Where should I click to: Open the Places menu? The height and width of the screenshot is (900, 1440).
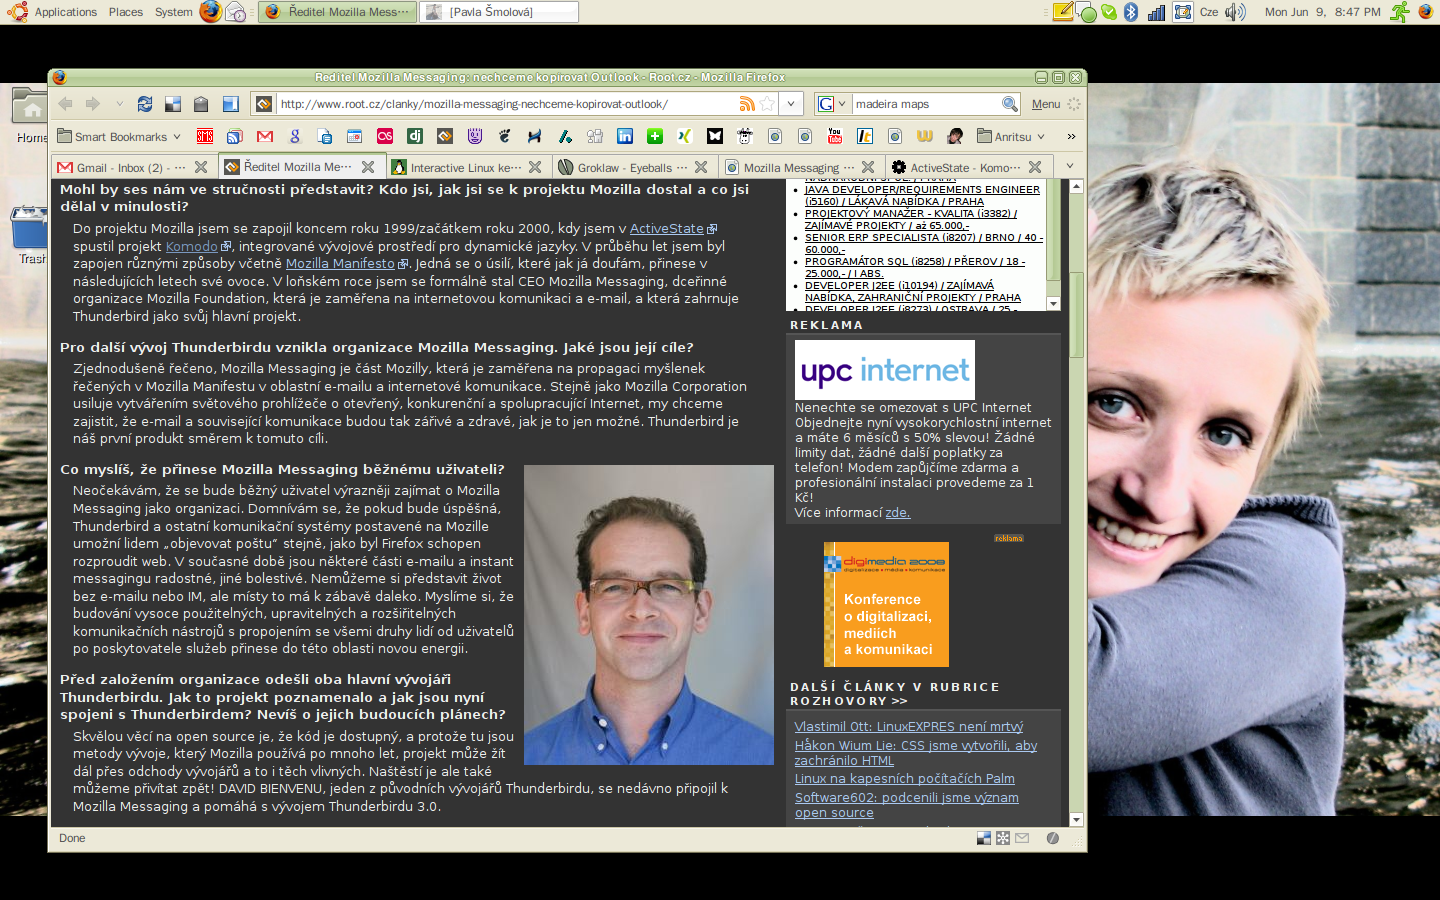126,12
